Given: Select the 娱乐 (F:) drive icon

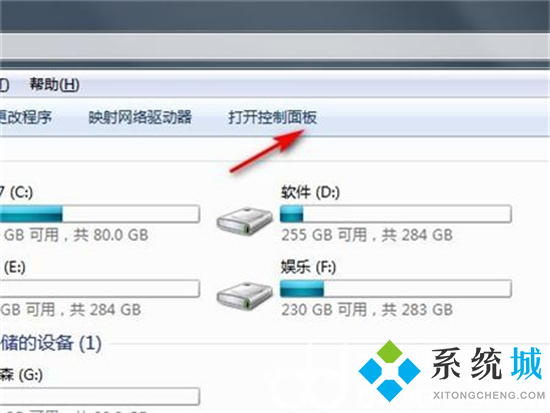Looking at the screenshot, I should coord(244,295).
